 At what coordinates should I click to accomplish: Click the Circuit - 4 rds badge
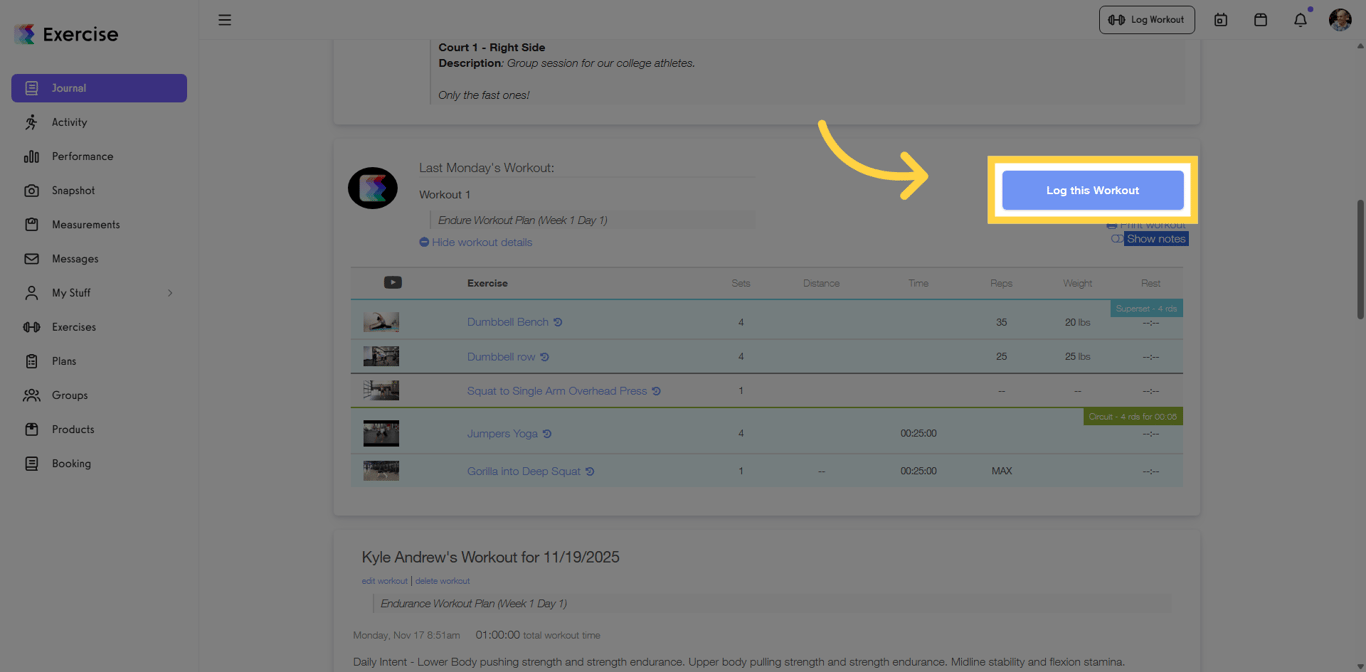click(x=1133, y=416)
